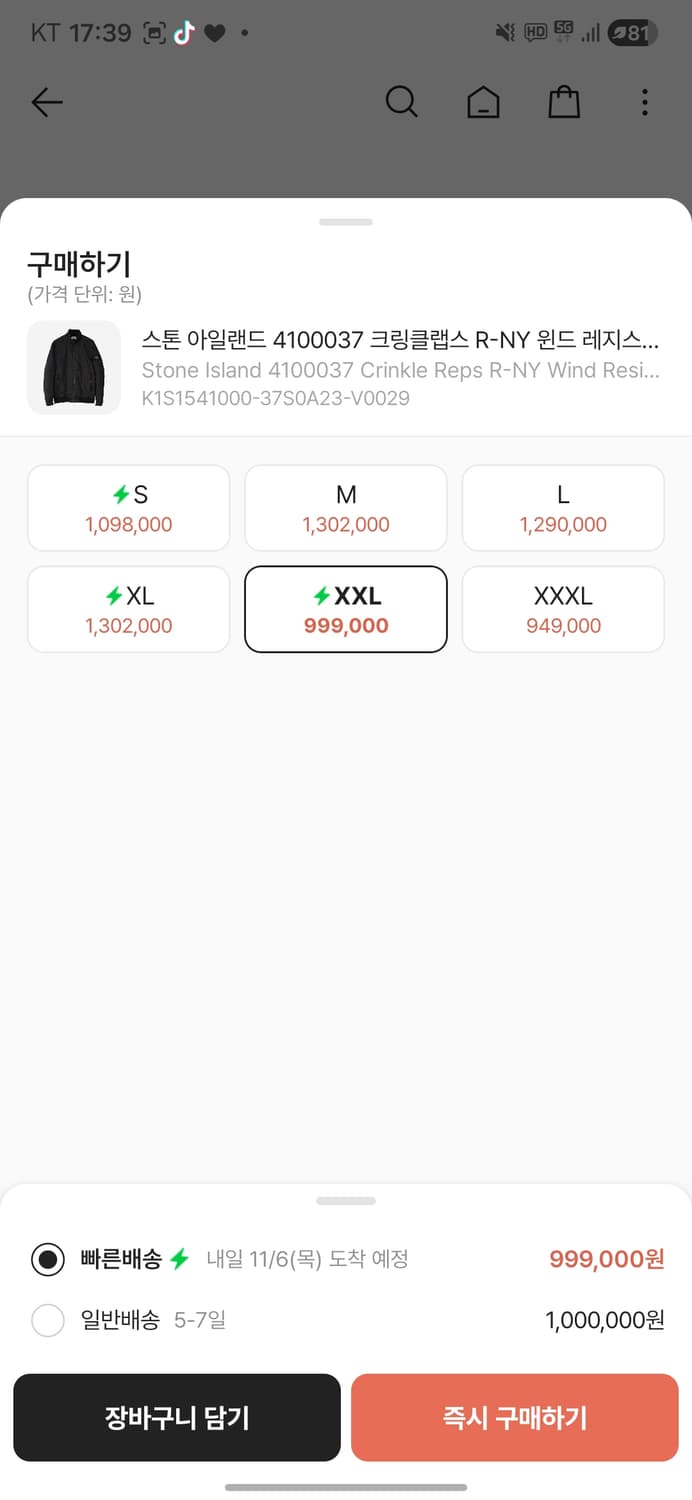Select the 빠른배송 radio button
The image size is (692, 1500).
click(x=48, y=1260)
